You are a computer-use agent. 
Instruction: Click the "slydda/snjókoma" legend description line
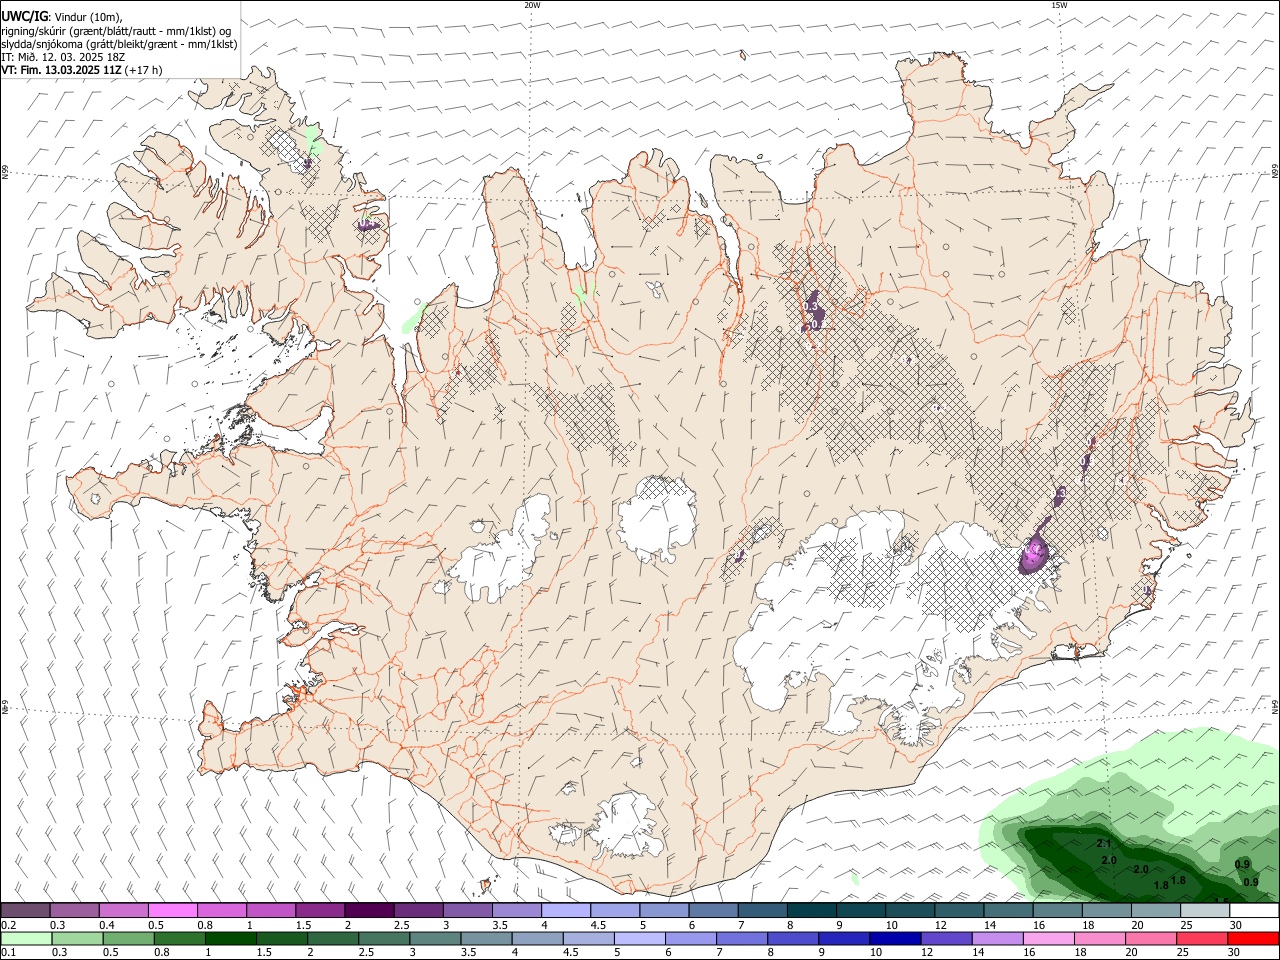[119, 44]
